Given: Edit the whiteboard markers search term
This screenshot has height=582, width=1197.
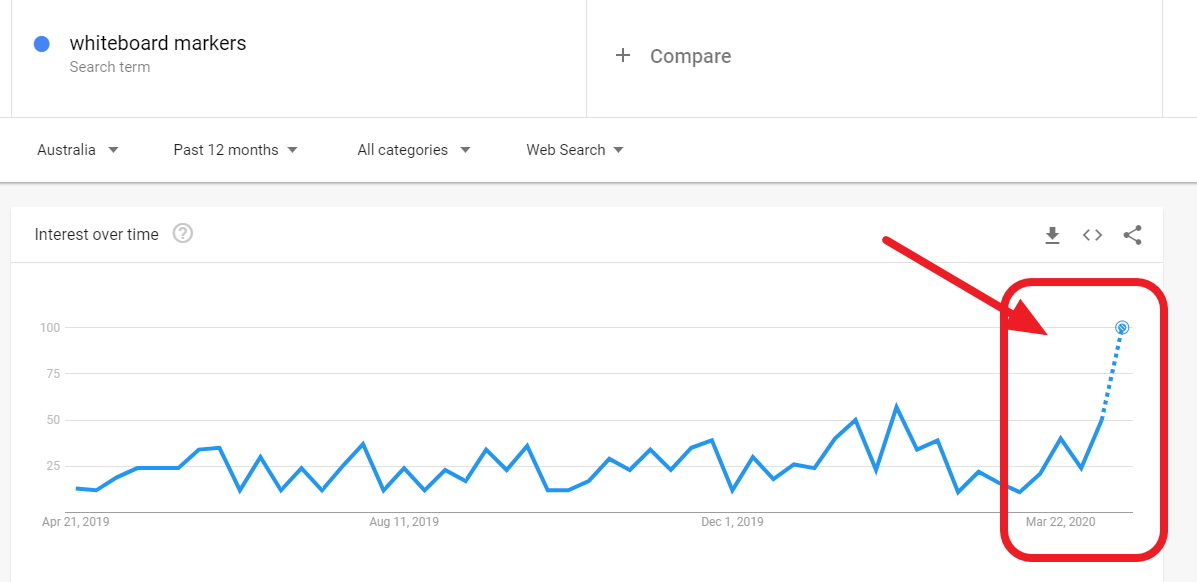Looking at the screenshot, I should coord(158,44).
